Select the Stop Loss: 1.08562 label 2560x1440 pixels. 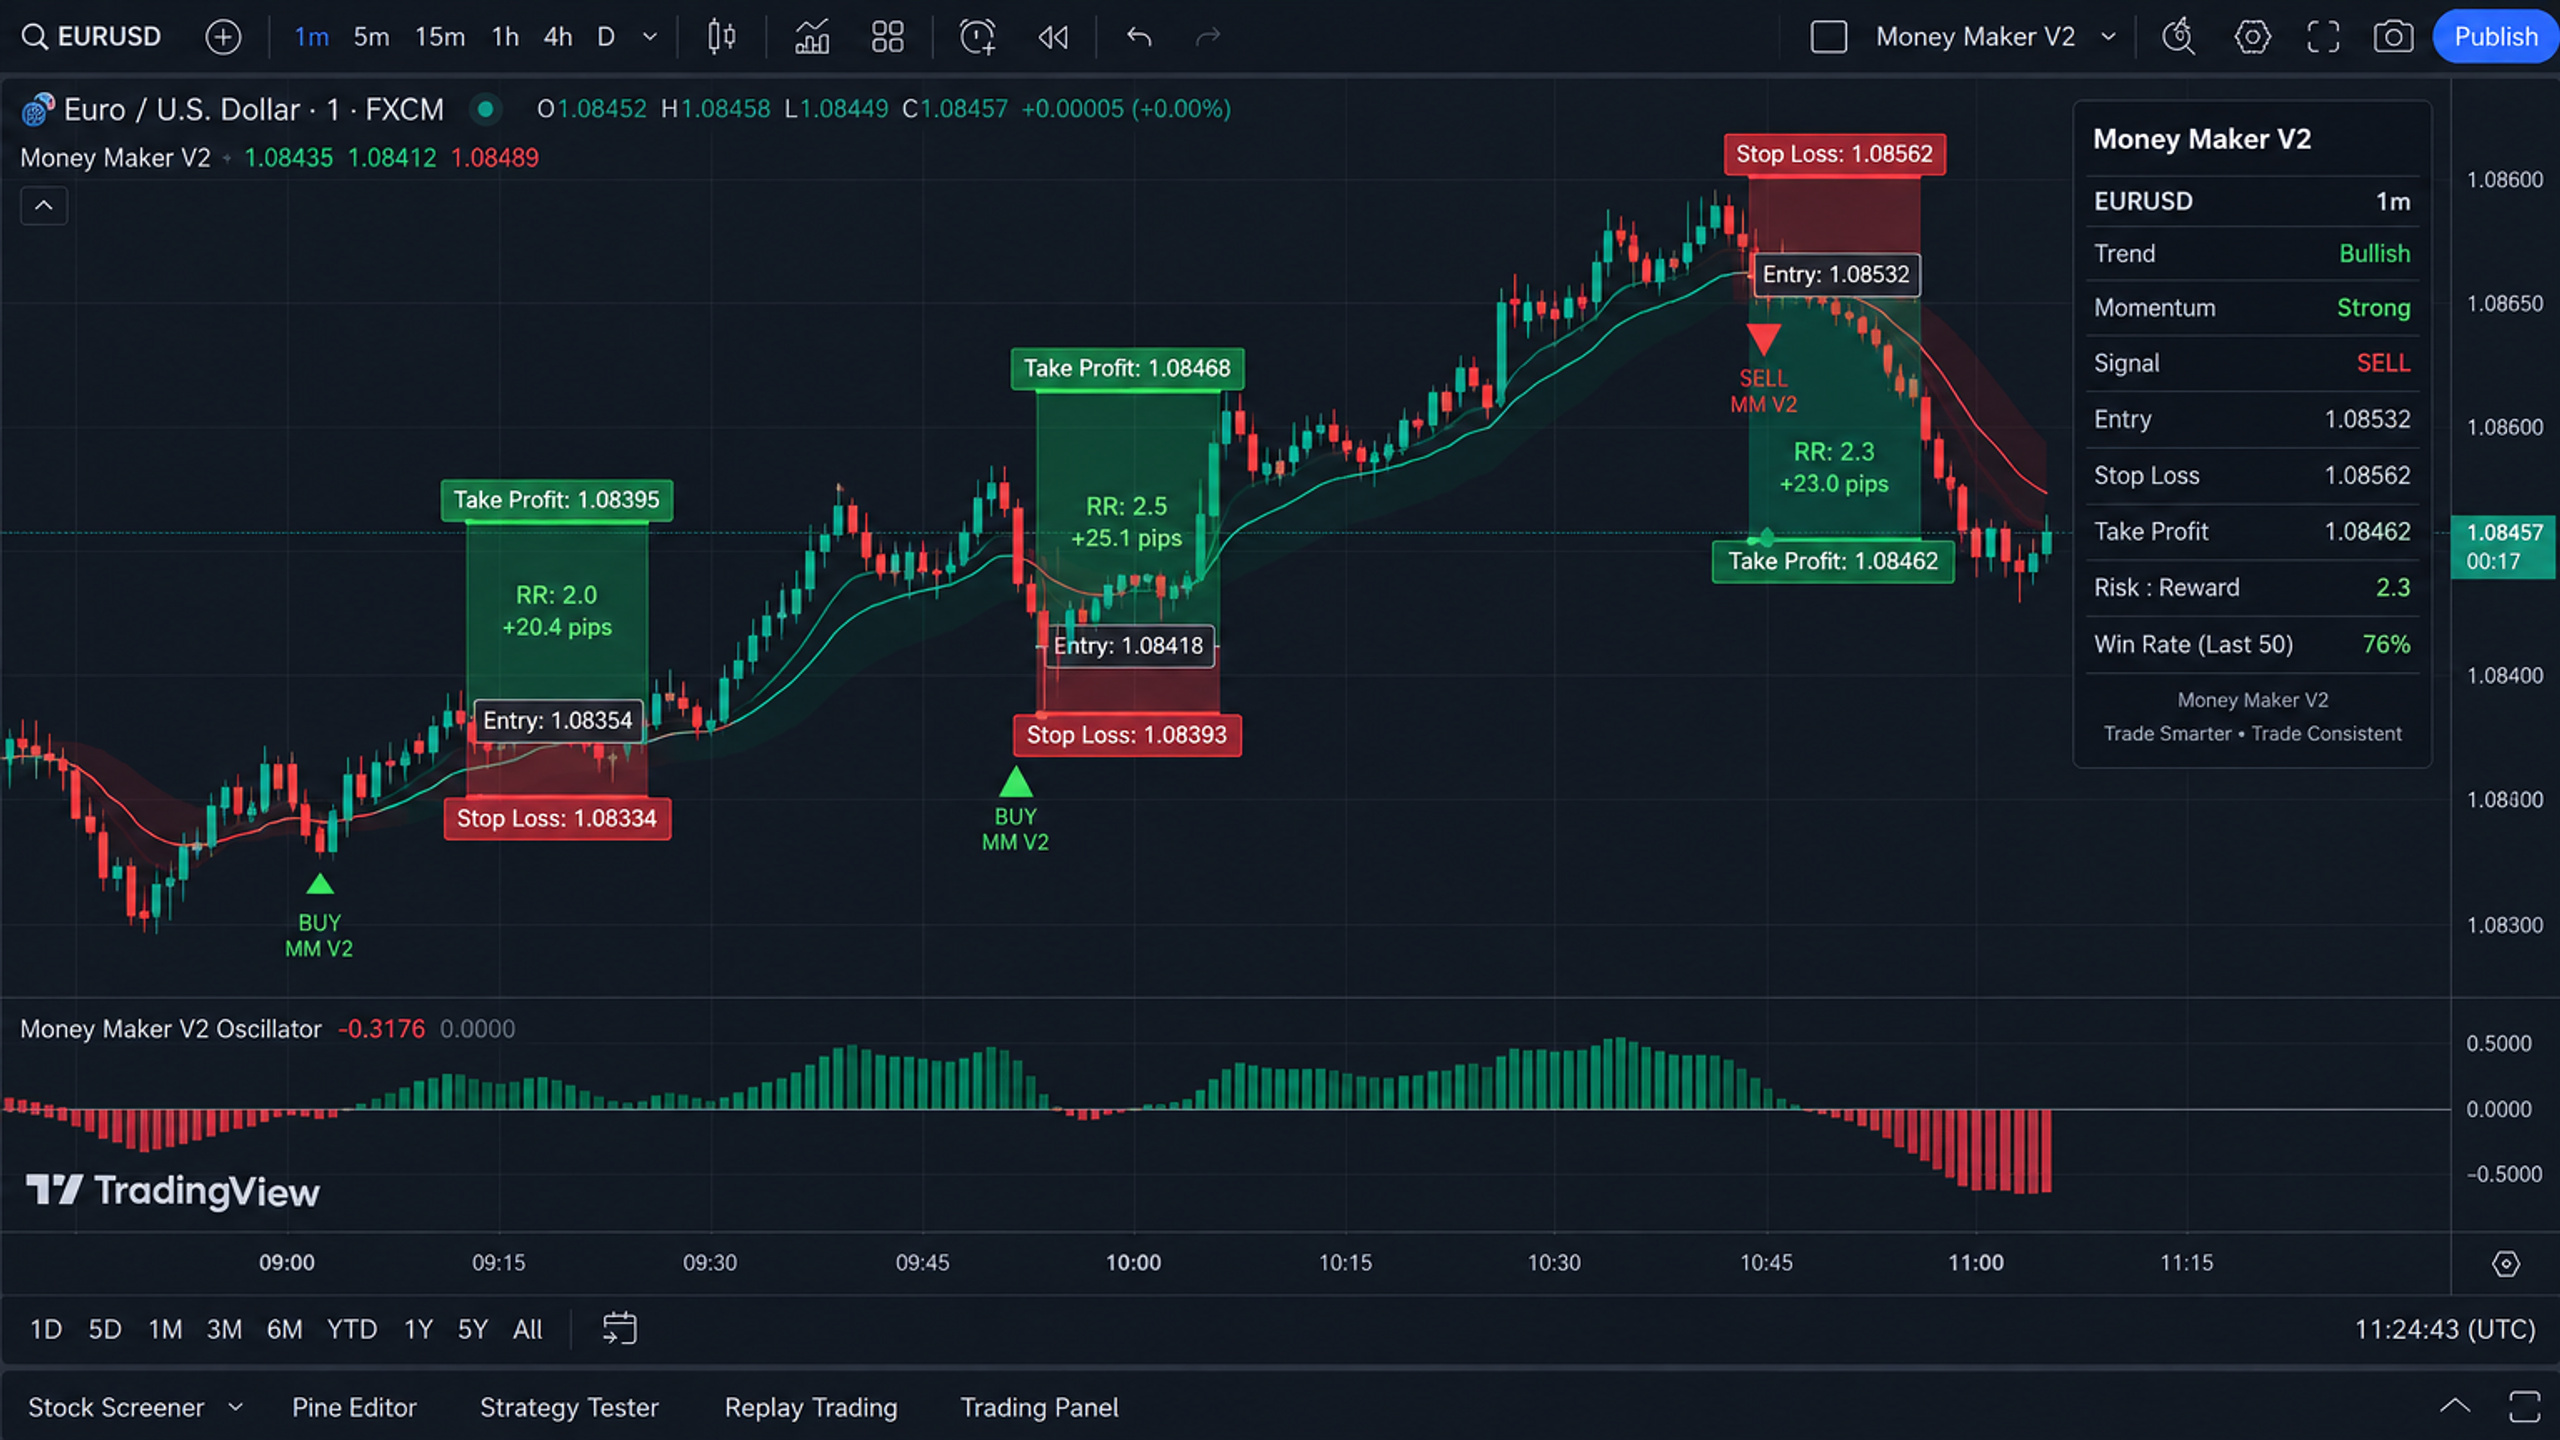tap(1834, 154)
